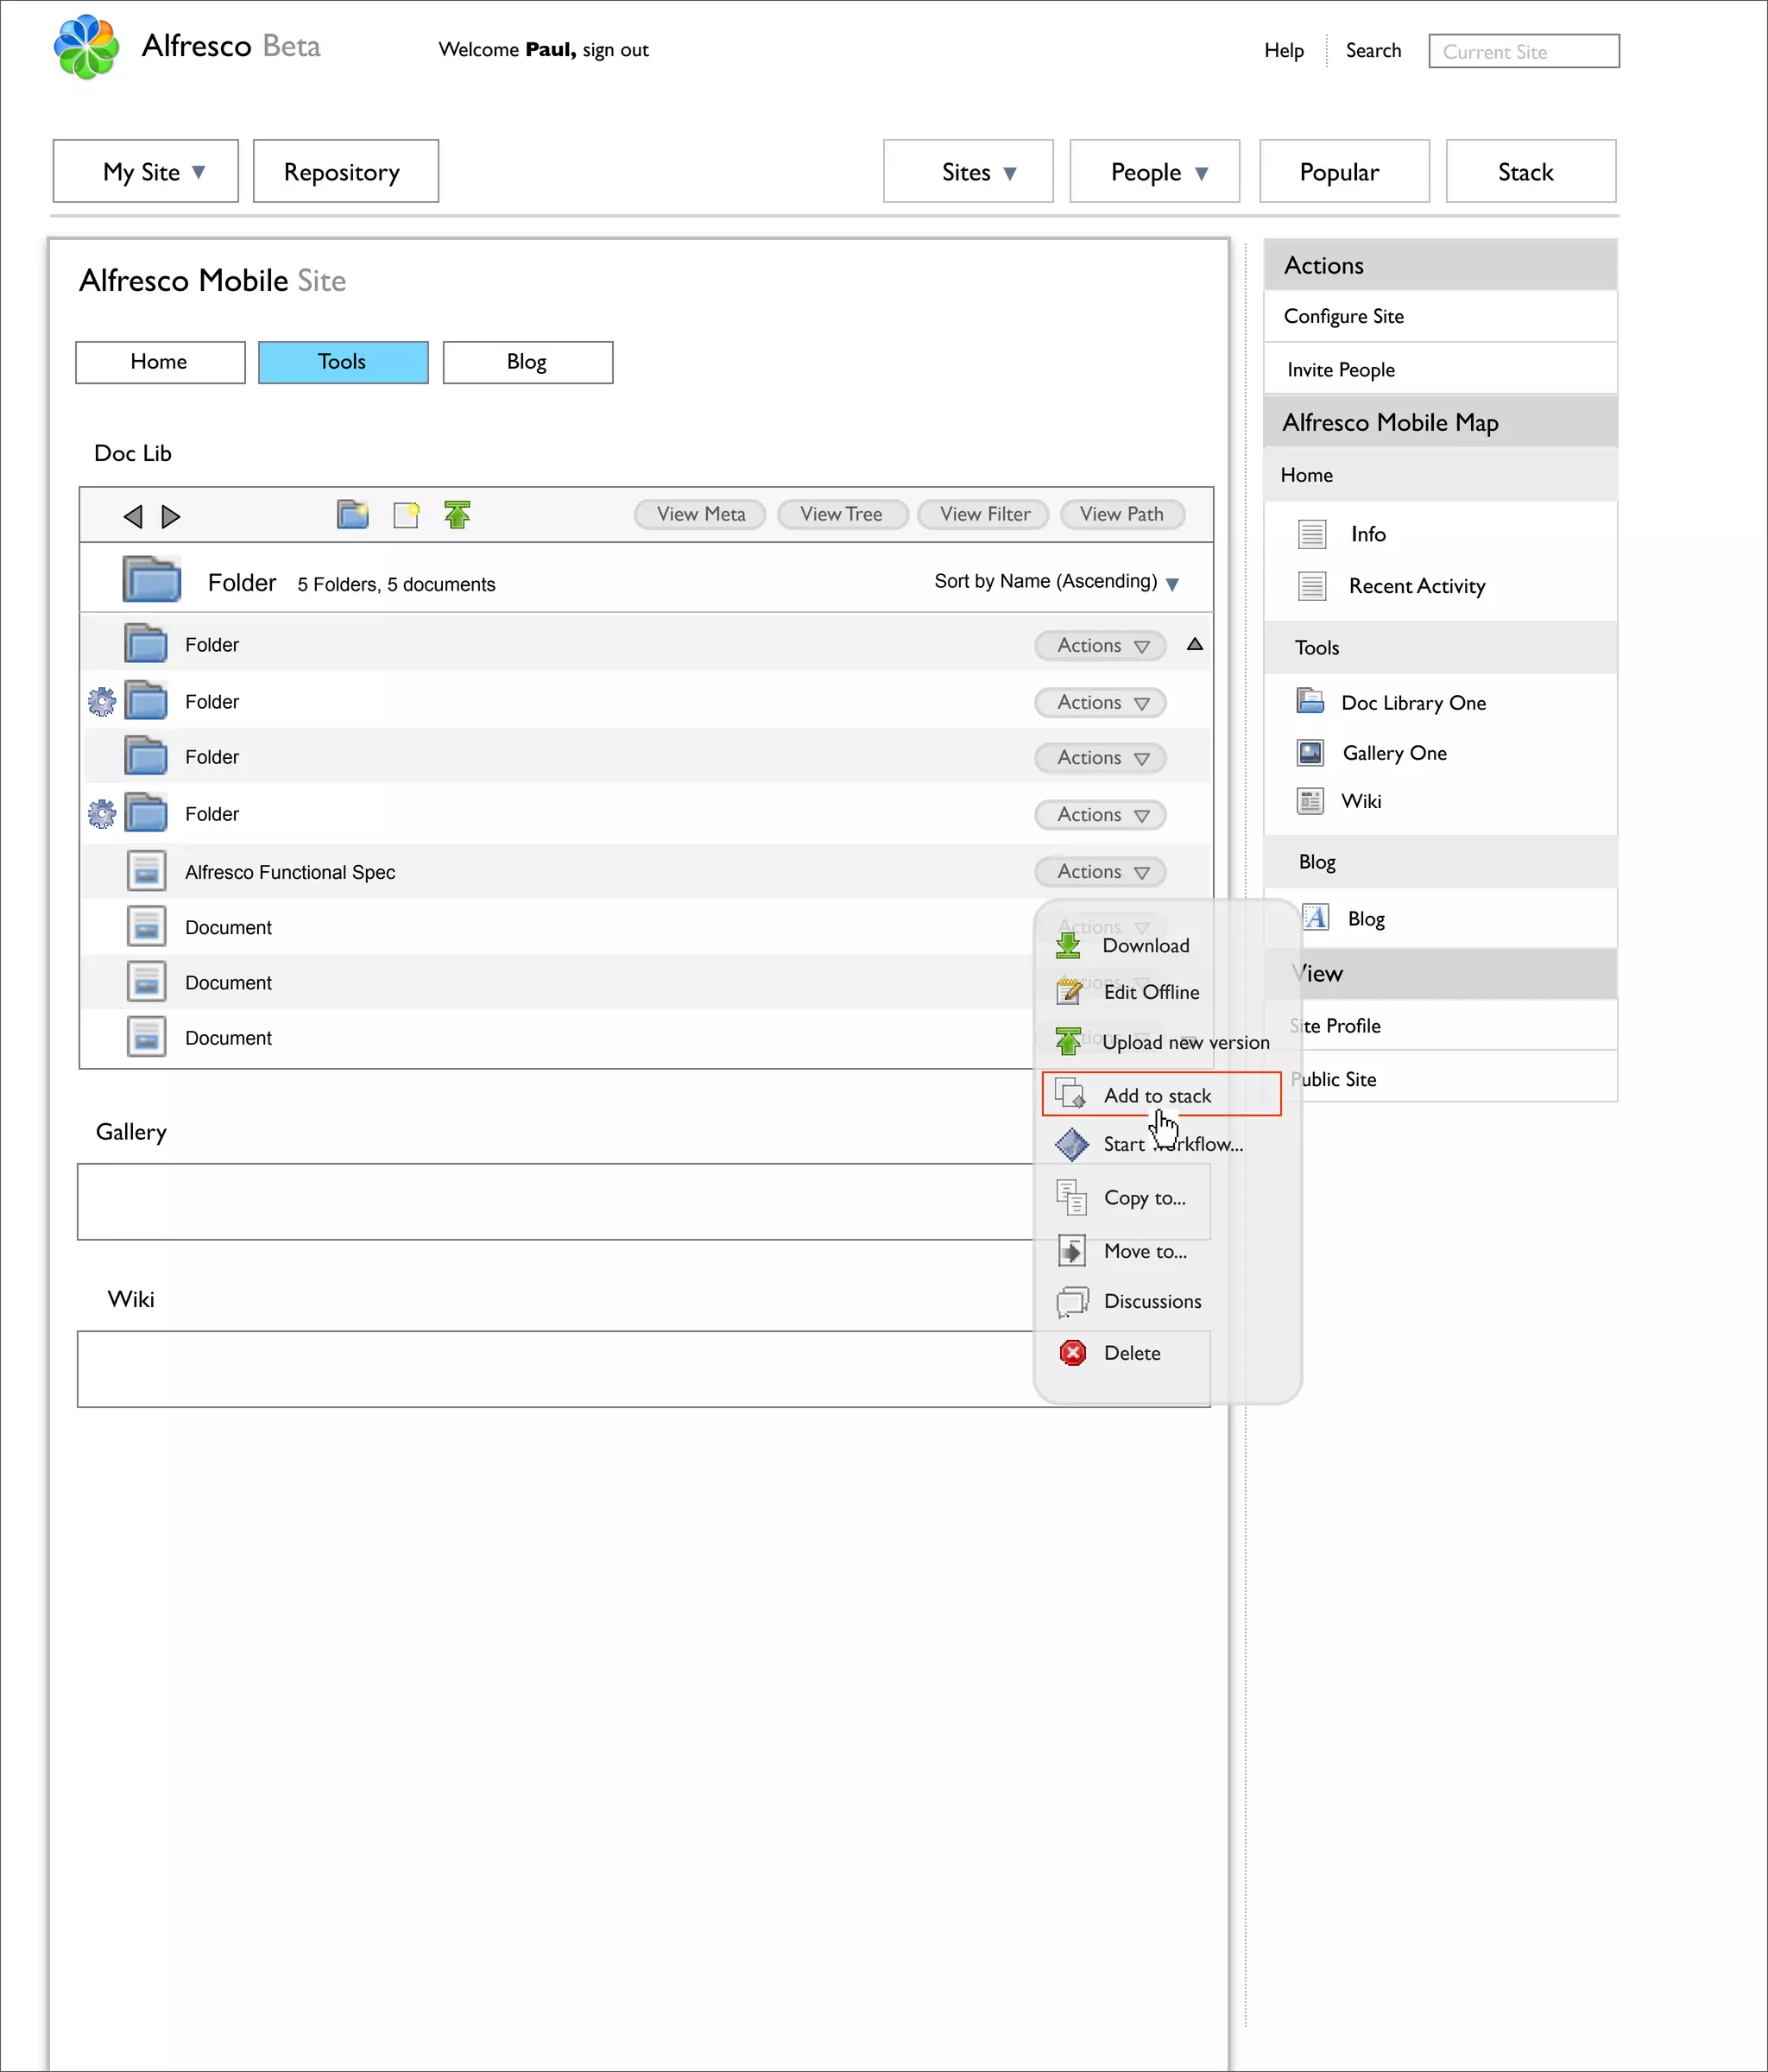
Task: Toggle the View Filter pill button
Action: pos(983,514)
